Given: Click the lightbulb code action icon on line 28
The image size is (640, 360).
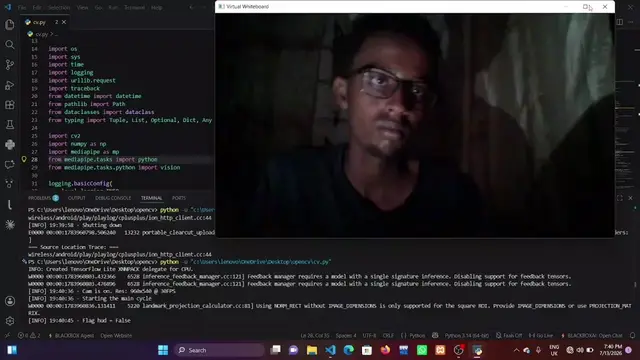Looking at the screenshot, I should pyautogui.click(x=24, y=159).
